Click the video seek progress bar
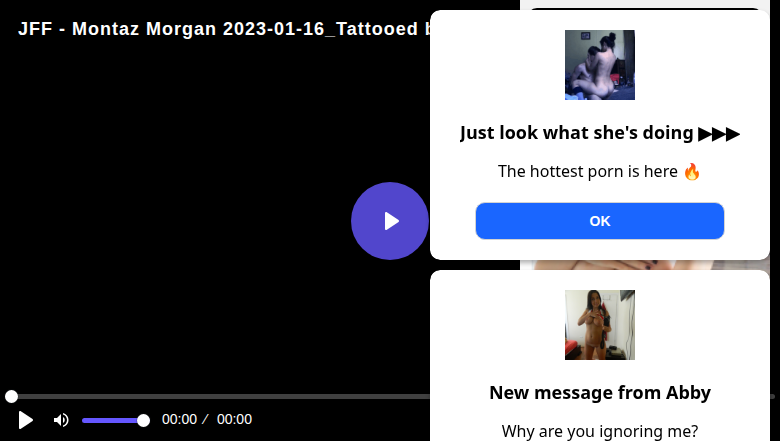 [220, 397]
